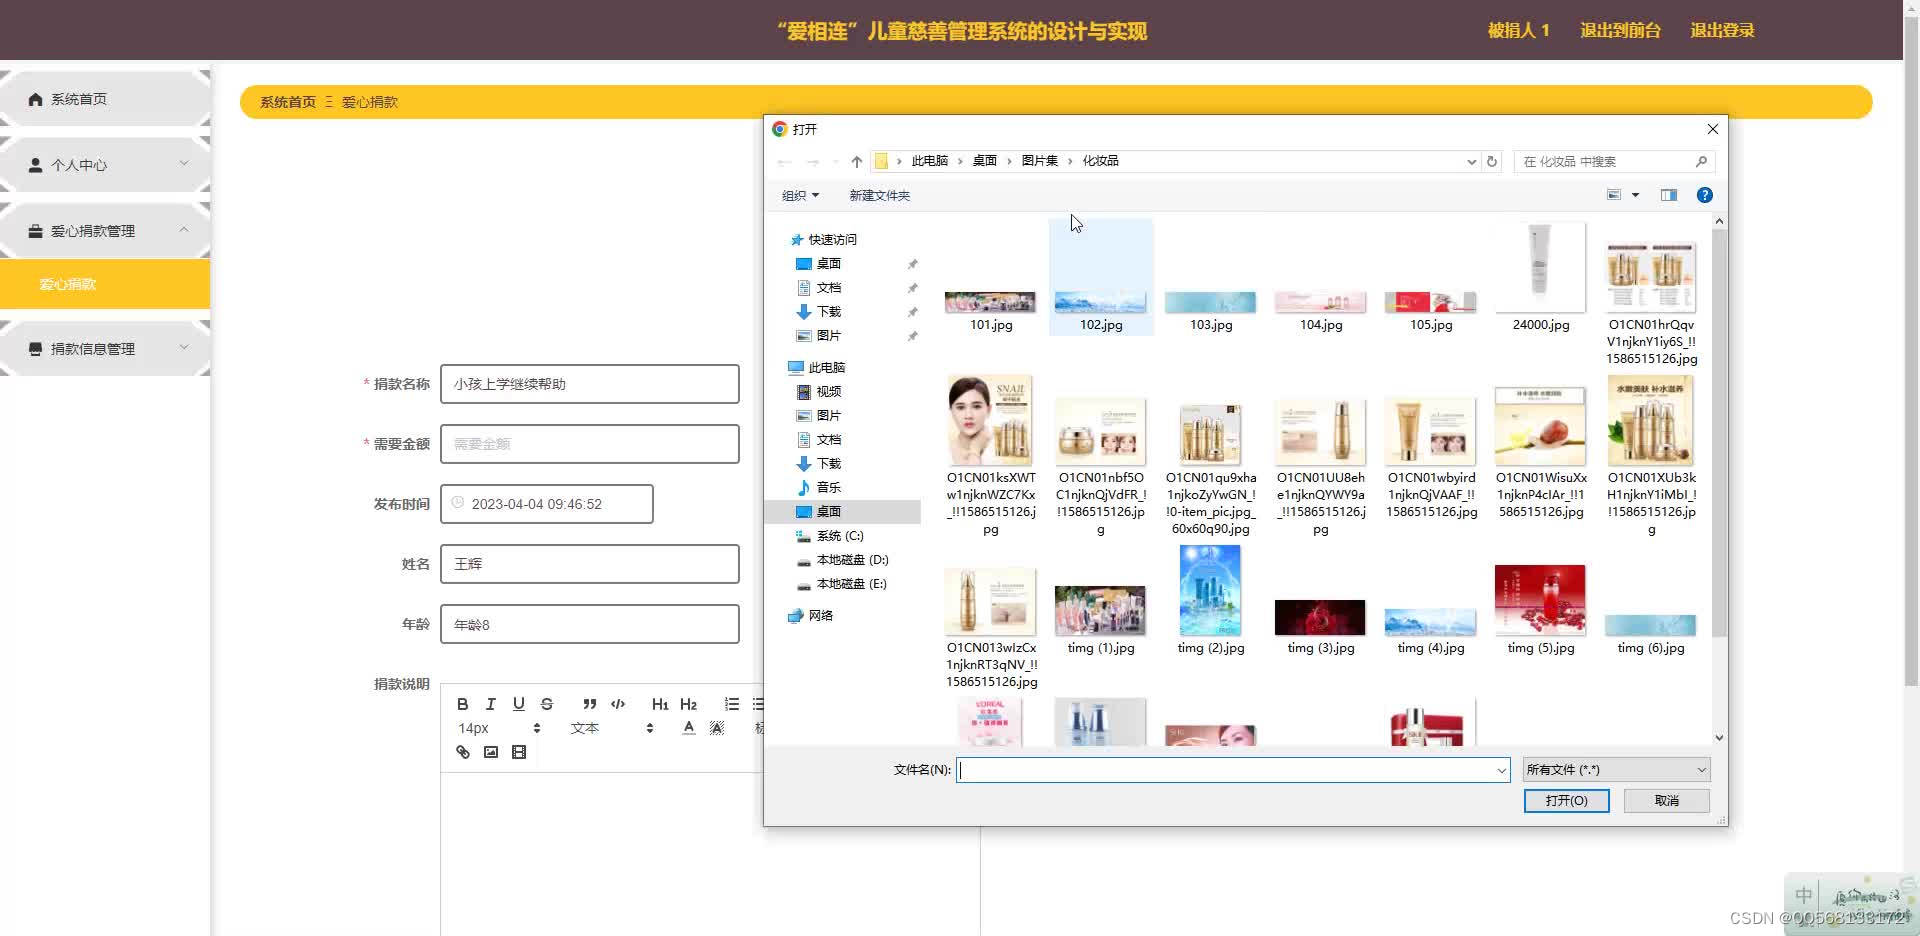Collapse 爱心捐款管理 sidebar menu

(105, 231)
